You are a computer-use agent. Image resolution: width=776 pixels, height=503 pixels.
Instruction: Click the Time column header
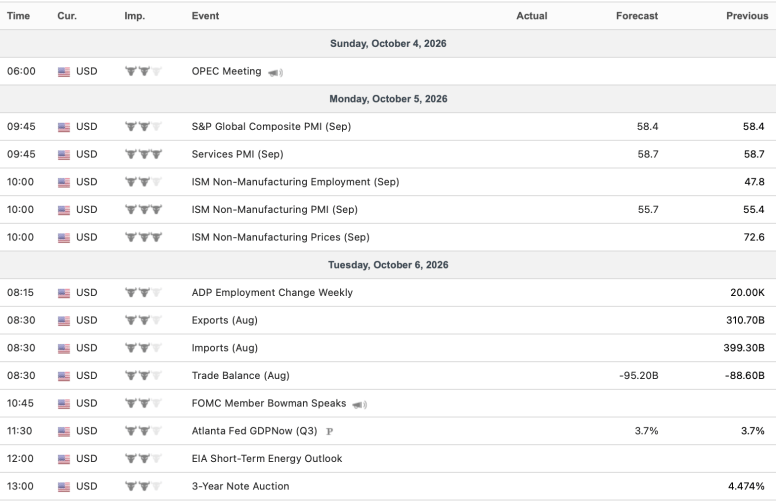pos(18,16)
